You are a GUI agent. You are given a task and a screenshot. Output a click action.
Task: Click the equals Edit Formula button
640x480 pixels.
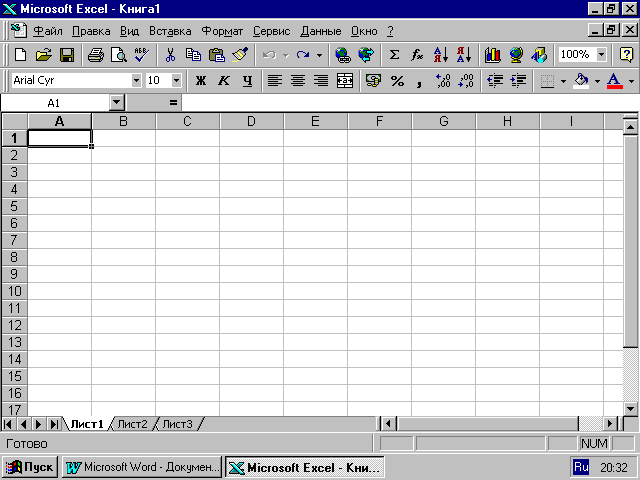coord(173,103)
